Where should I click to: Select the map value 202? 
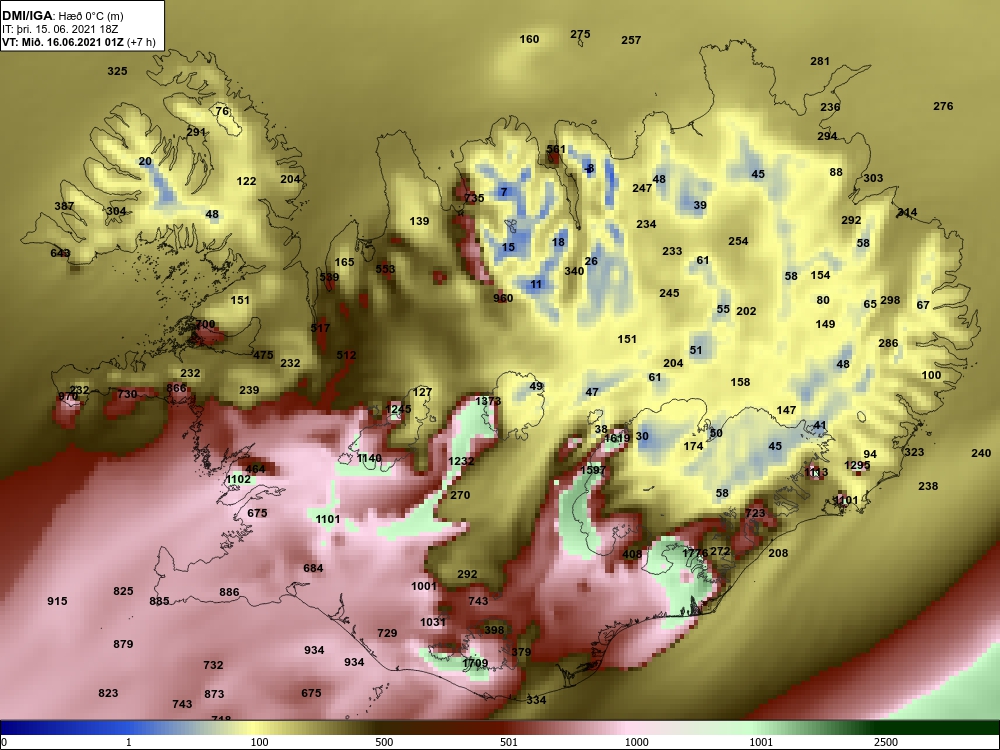click(746, 312)
